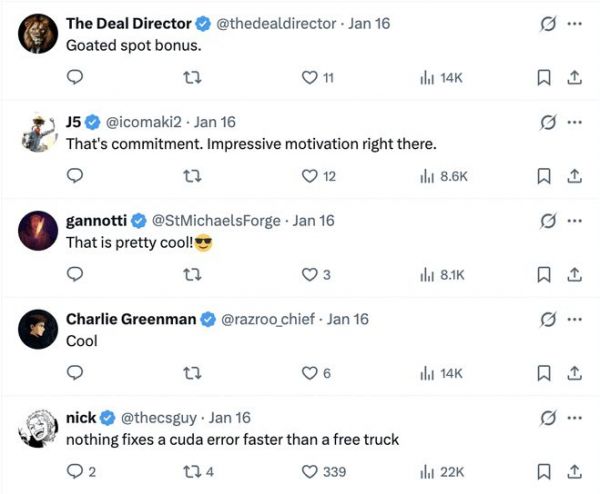Share Charlie Greenman's tweet

pos(575,373)
